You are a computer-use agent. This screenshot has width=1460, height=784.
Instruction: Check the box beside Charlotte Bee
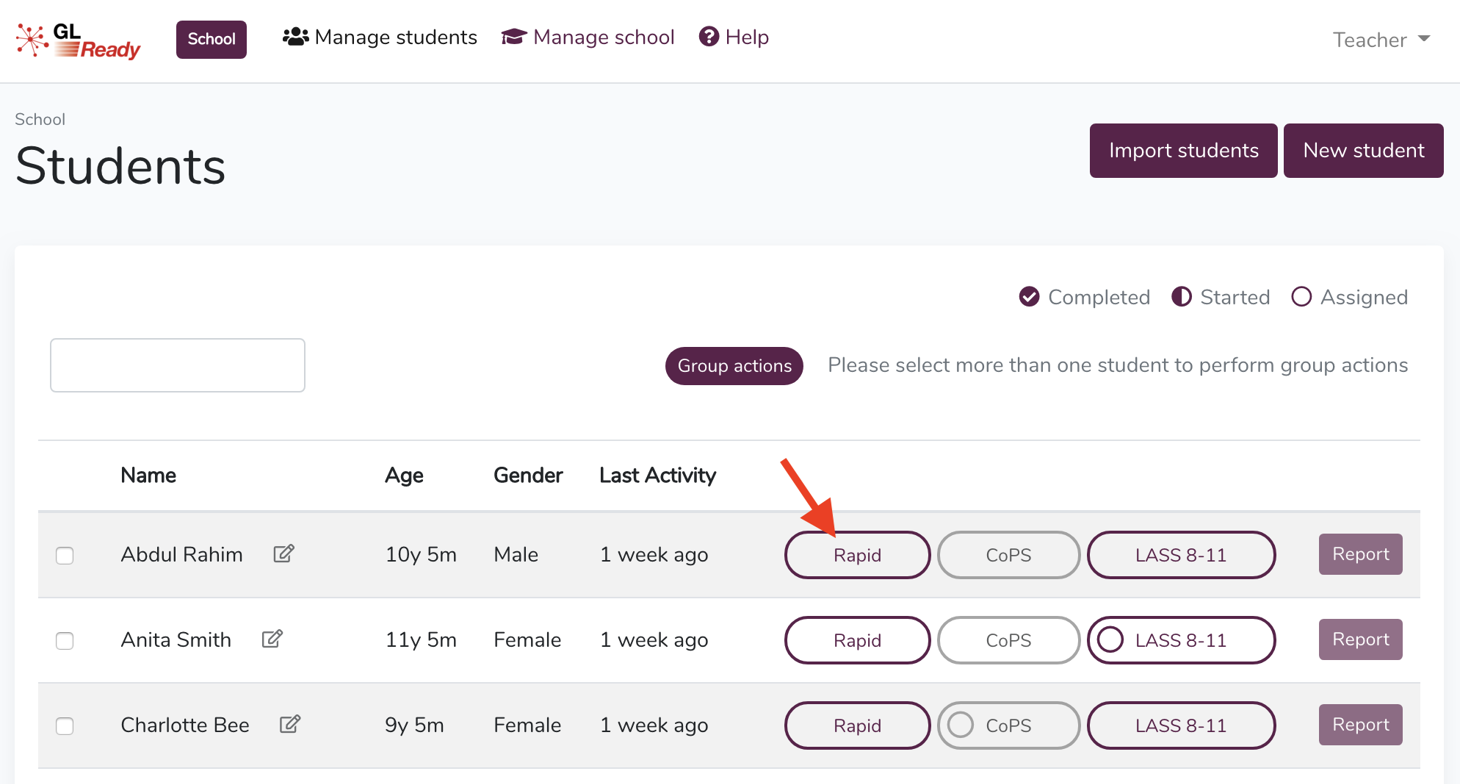(x=65, y=725)
